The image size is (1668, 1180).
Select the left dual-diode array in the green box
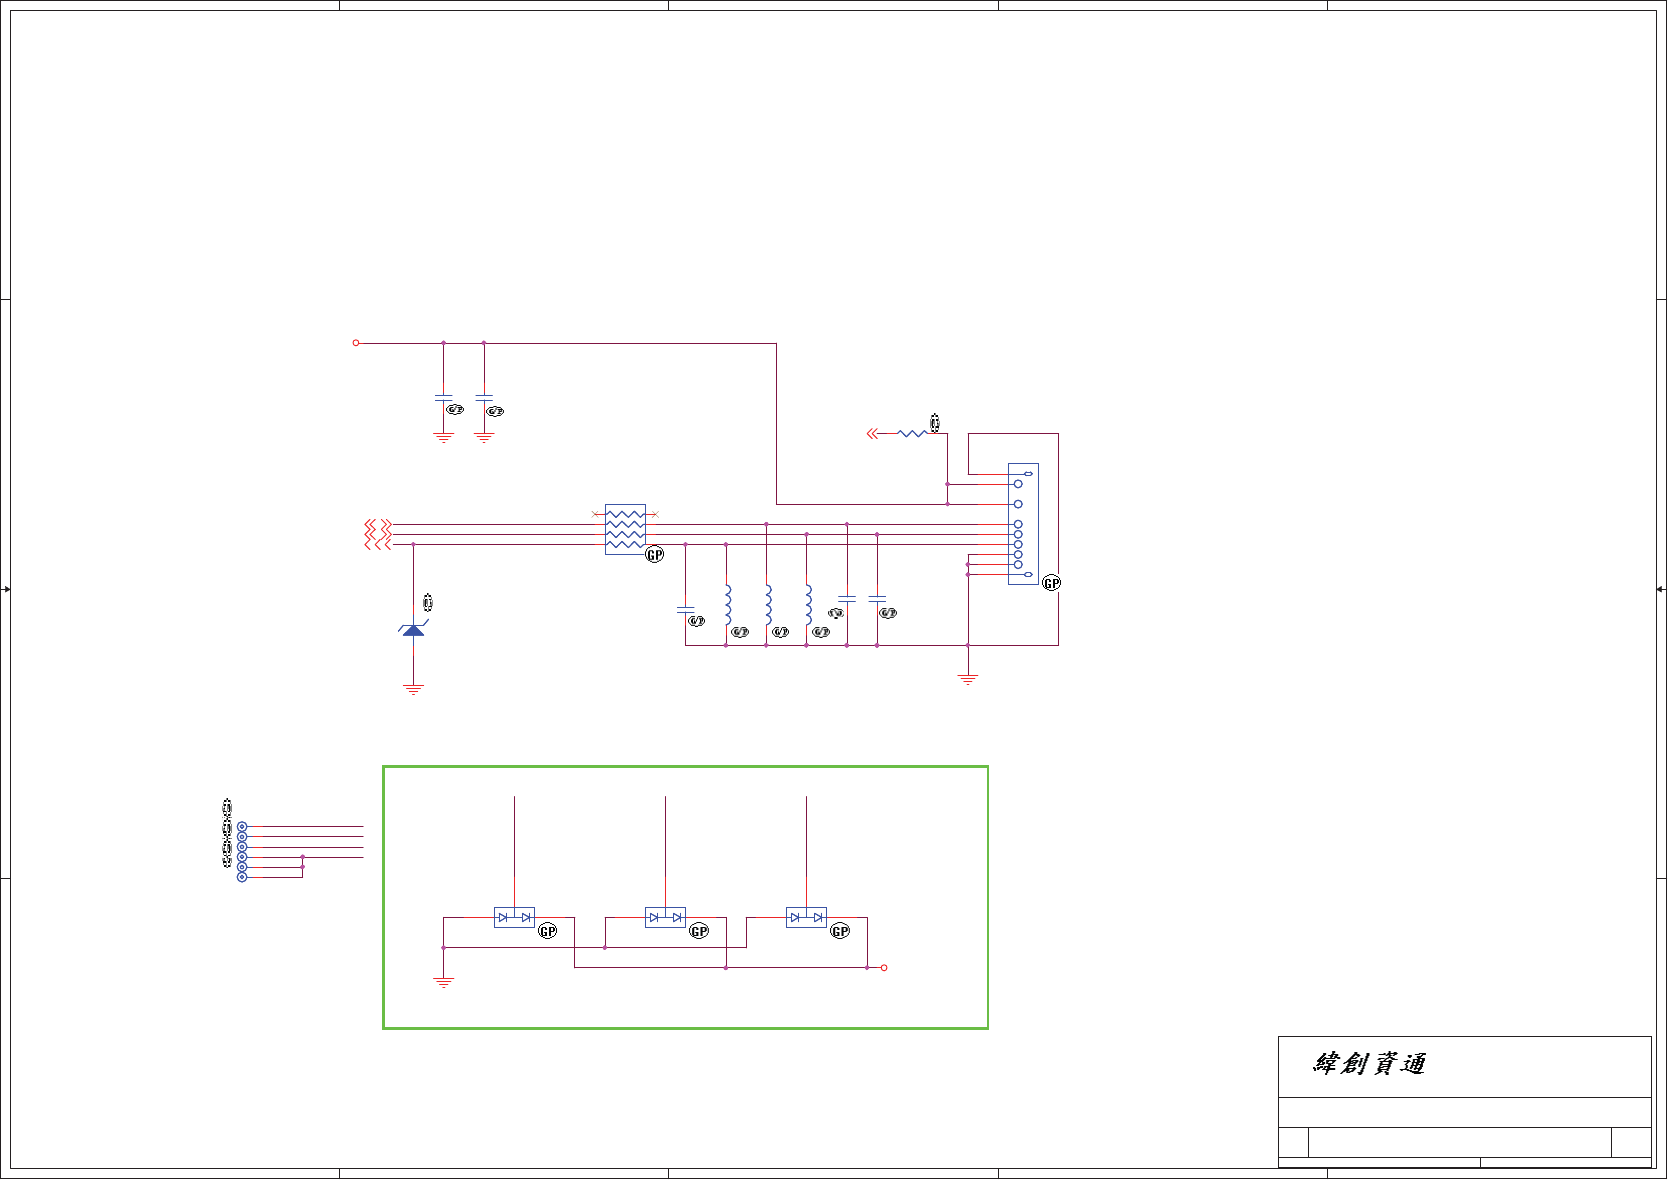tap(514, 917)
